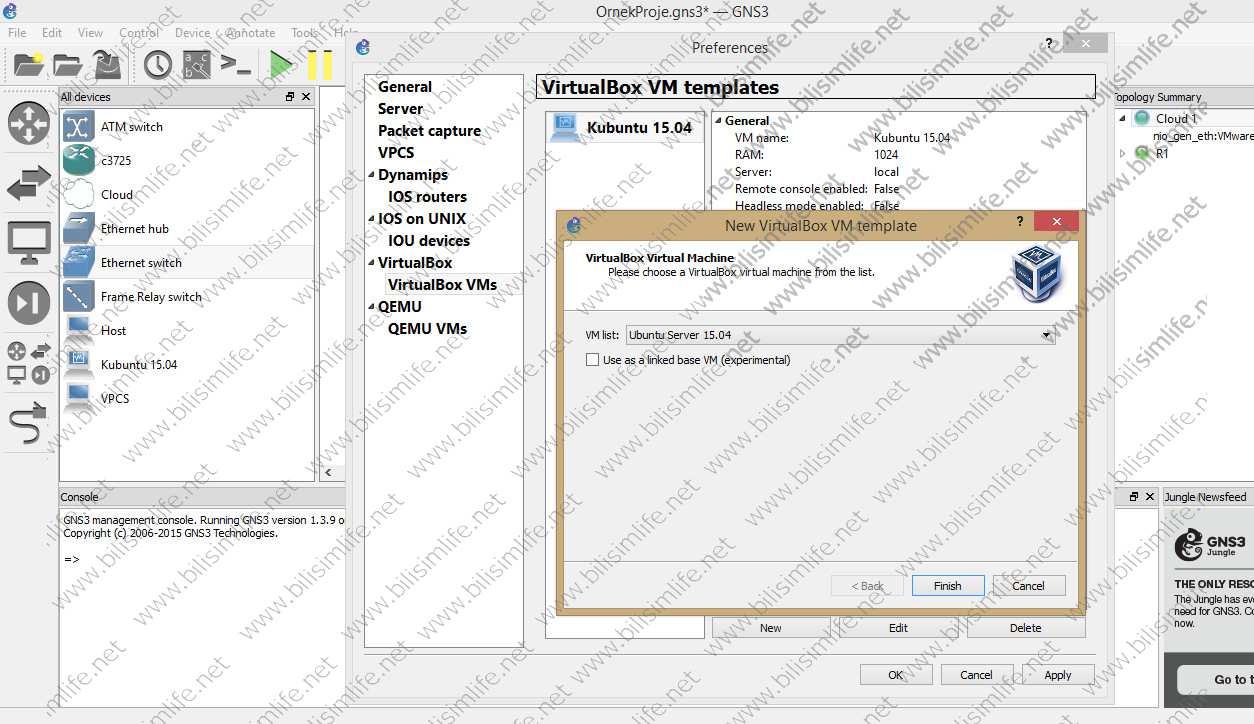Select QEMU preferences section

(x=400, y=307)
